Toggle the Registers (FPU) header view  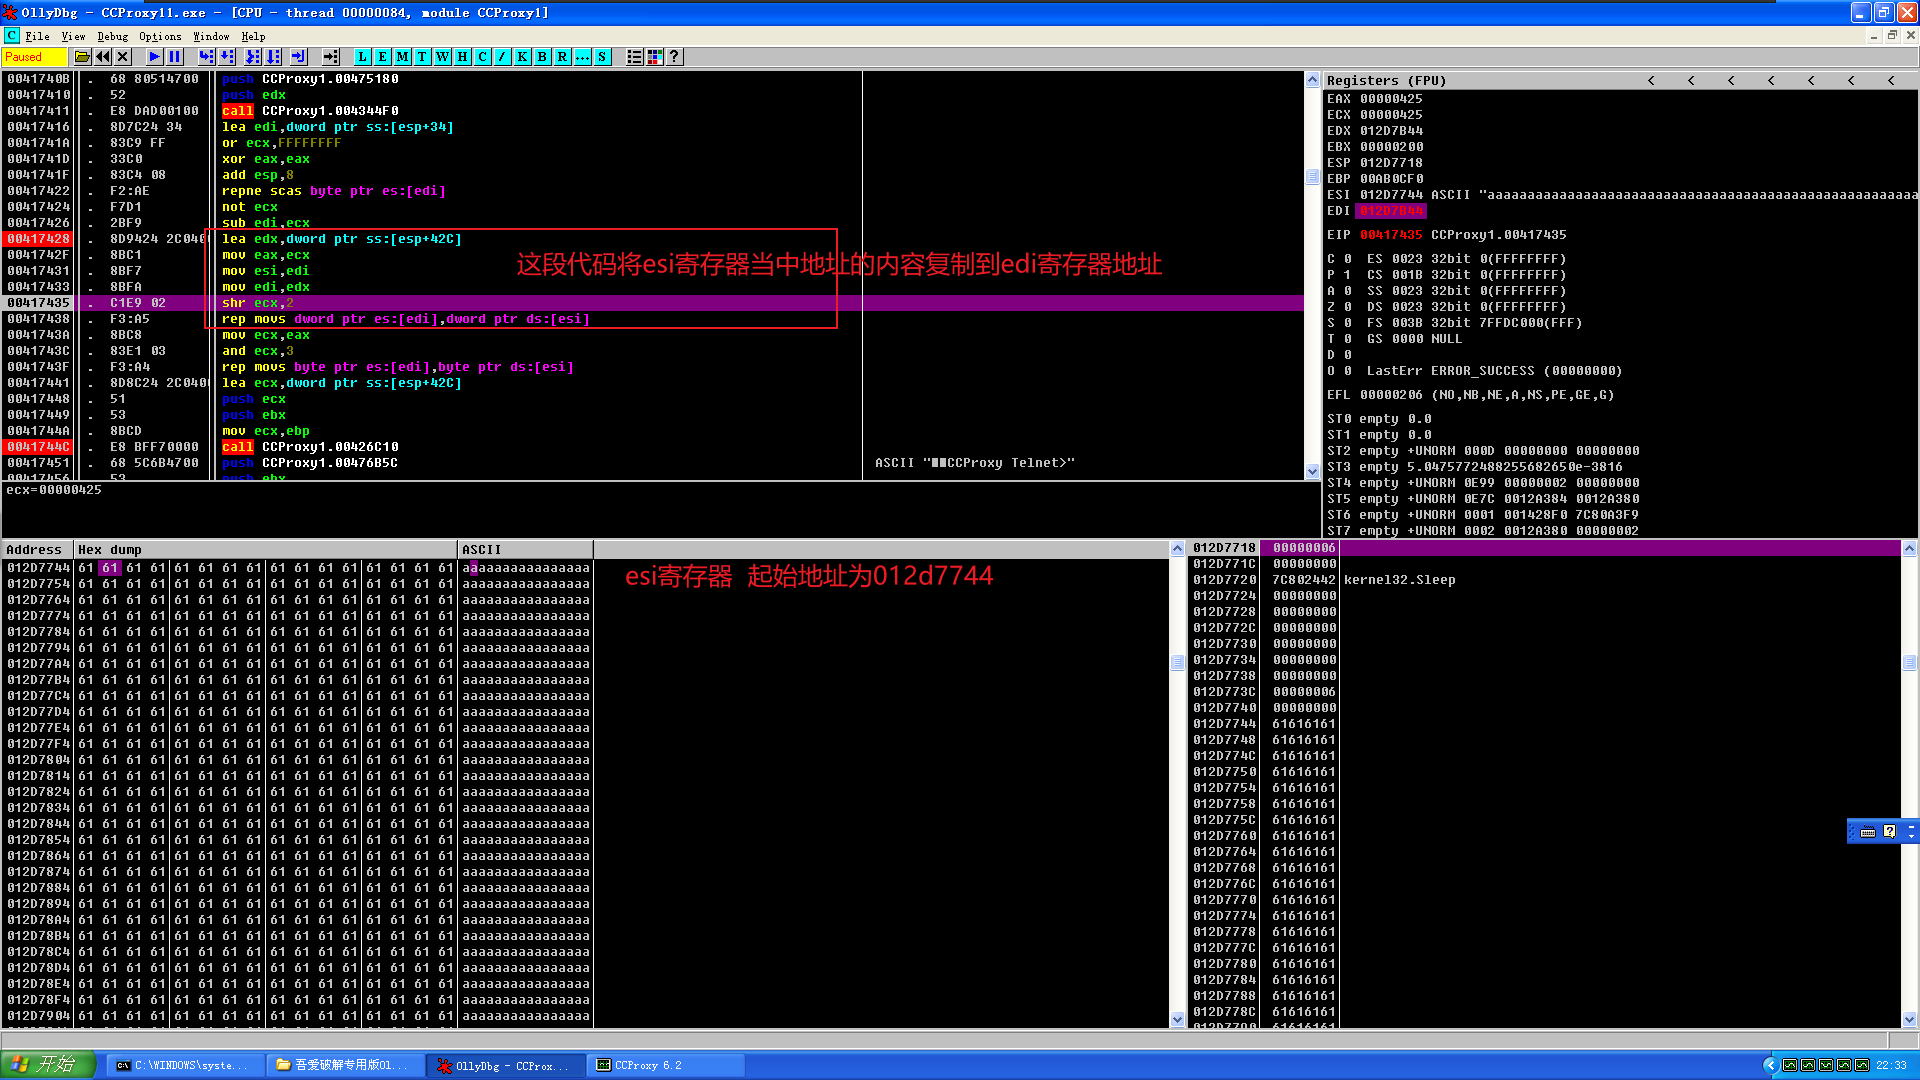tap(1386, 81)
